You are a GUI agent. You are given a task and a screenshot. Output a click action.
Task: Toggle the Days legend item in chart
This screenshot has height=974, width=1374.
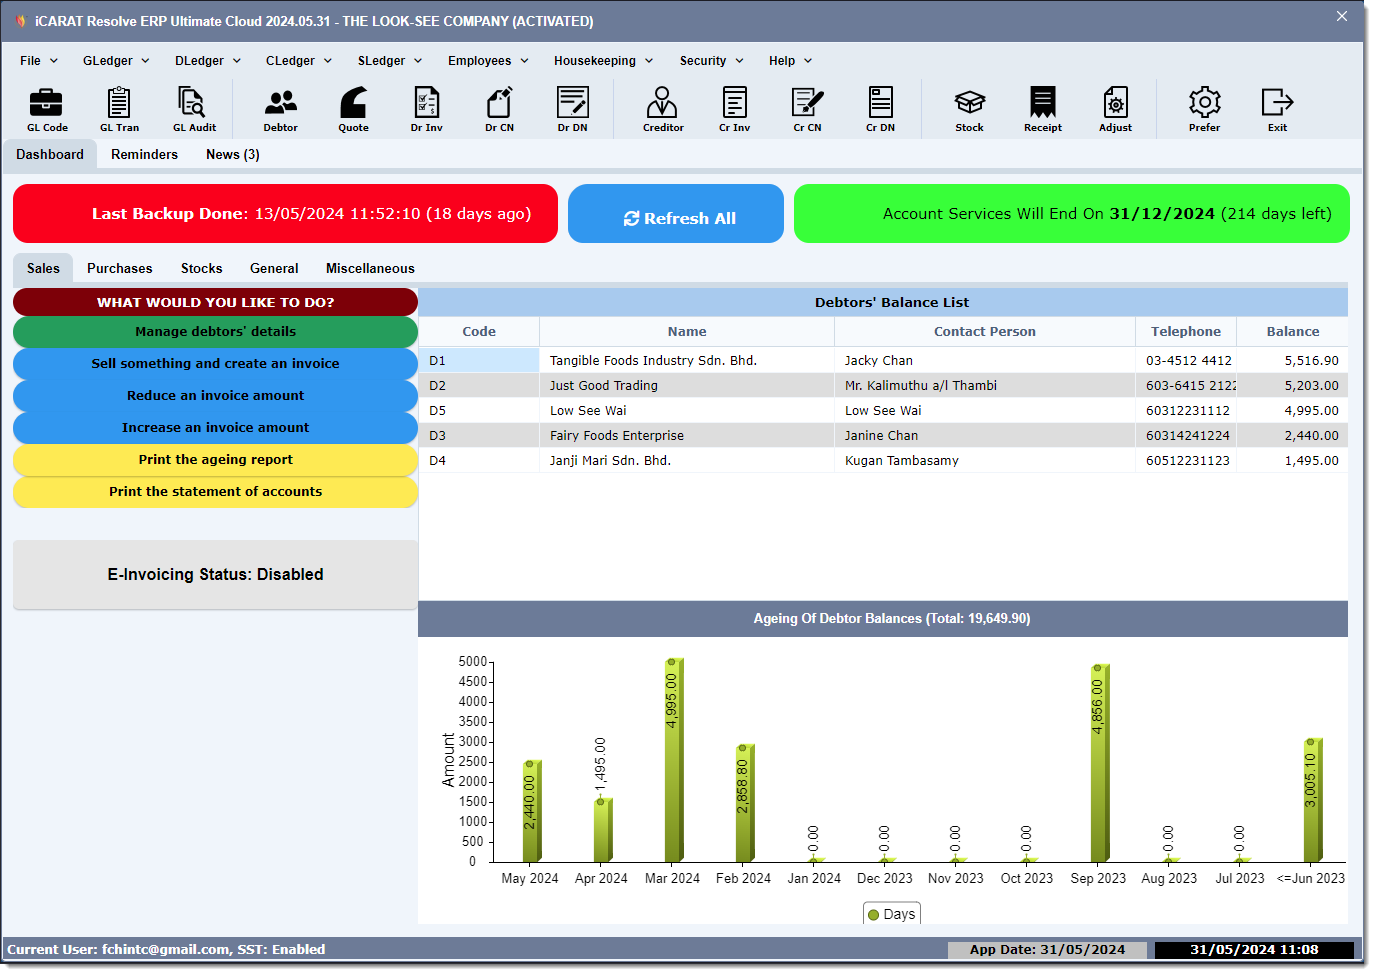click(x=891, y=914)
